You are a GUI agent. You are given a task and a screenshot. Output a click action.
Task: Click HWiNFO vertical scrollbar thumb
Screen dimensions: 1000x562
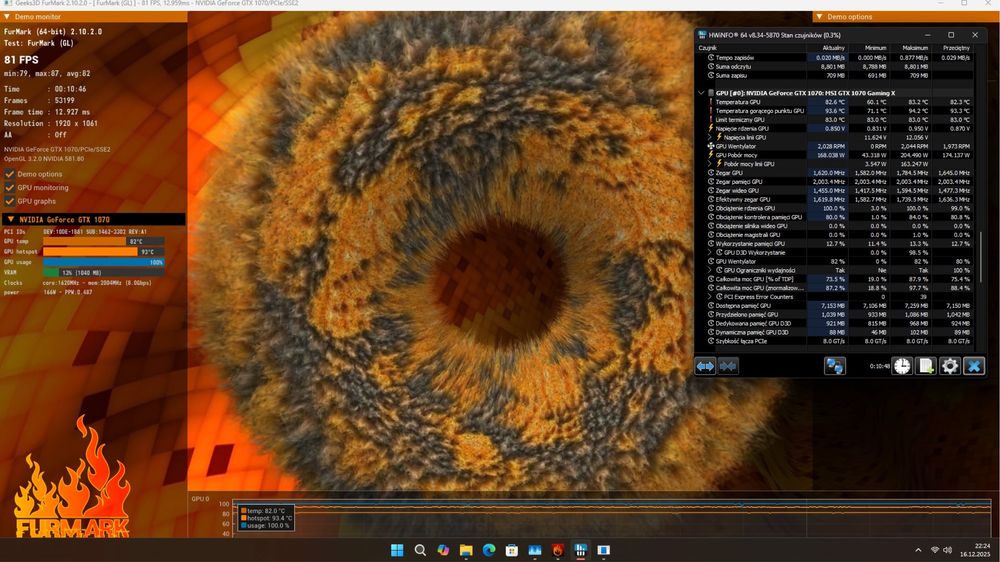pyautogui.click(x=980, y=257)
